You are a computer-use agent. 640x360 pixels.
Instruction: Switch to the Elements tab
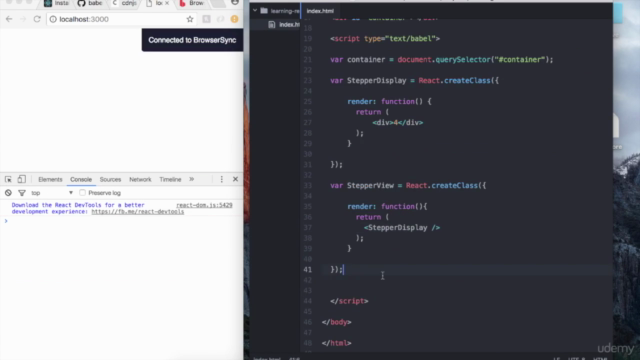pos(50,180)
